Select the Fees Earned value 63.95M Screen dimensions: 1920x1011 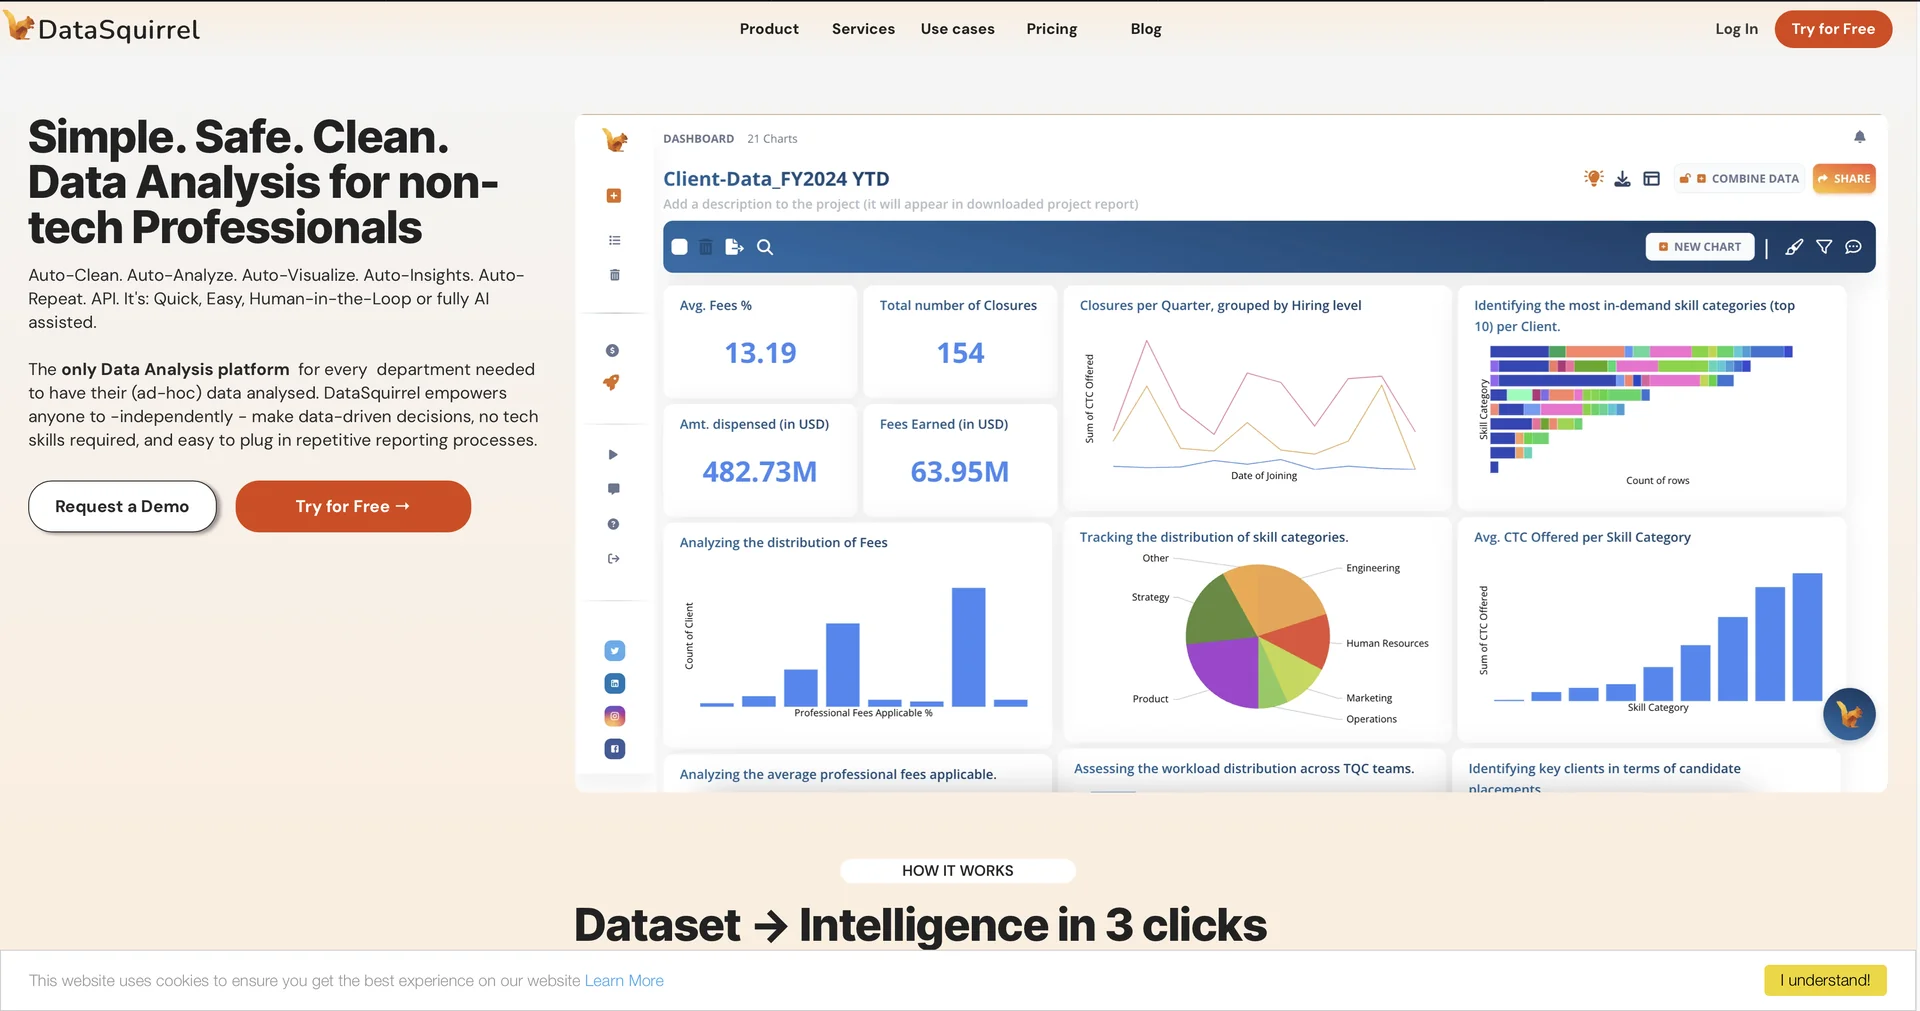pos(960,472)
